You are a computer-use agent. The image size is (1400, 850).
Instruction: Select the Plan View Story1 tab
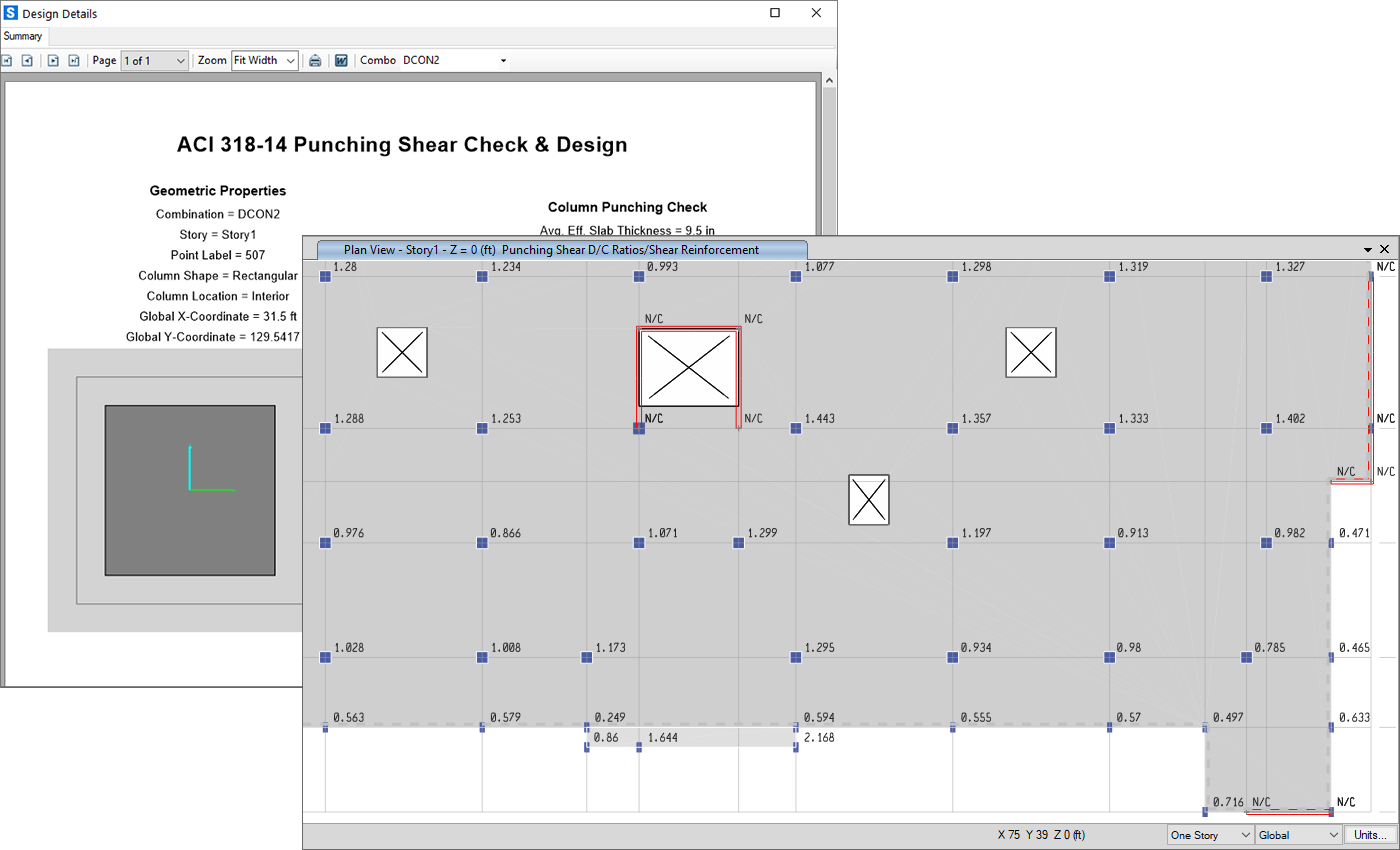[561, 249]
